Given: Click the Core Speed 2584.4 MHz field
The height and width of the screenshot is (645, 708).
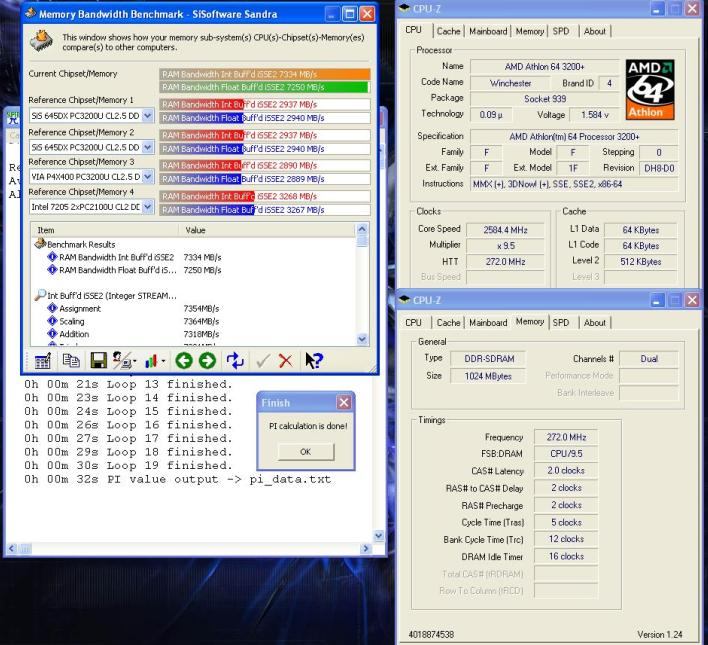Looking at the screenshot, I should point(505,230).
